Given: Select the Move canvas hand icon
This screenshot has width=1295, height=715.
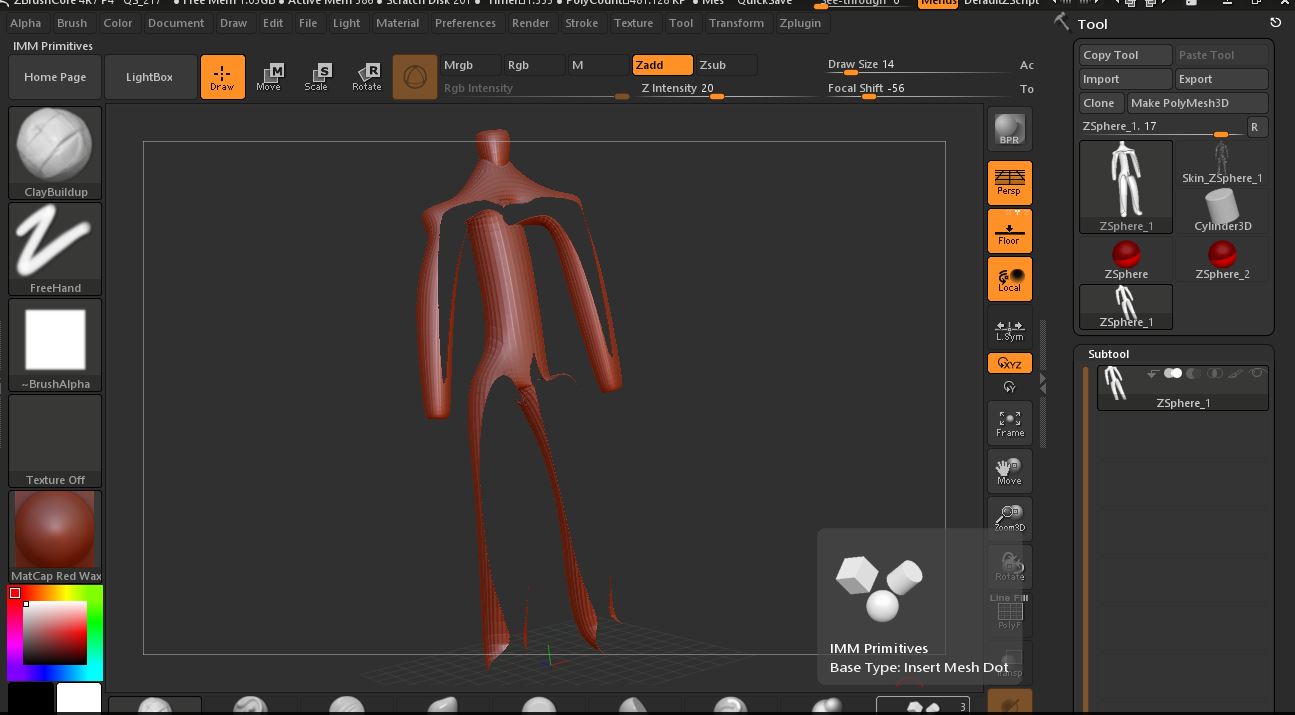Looking at the screenshot, I should [1009, 471].
